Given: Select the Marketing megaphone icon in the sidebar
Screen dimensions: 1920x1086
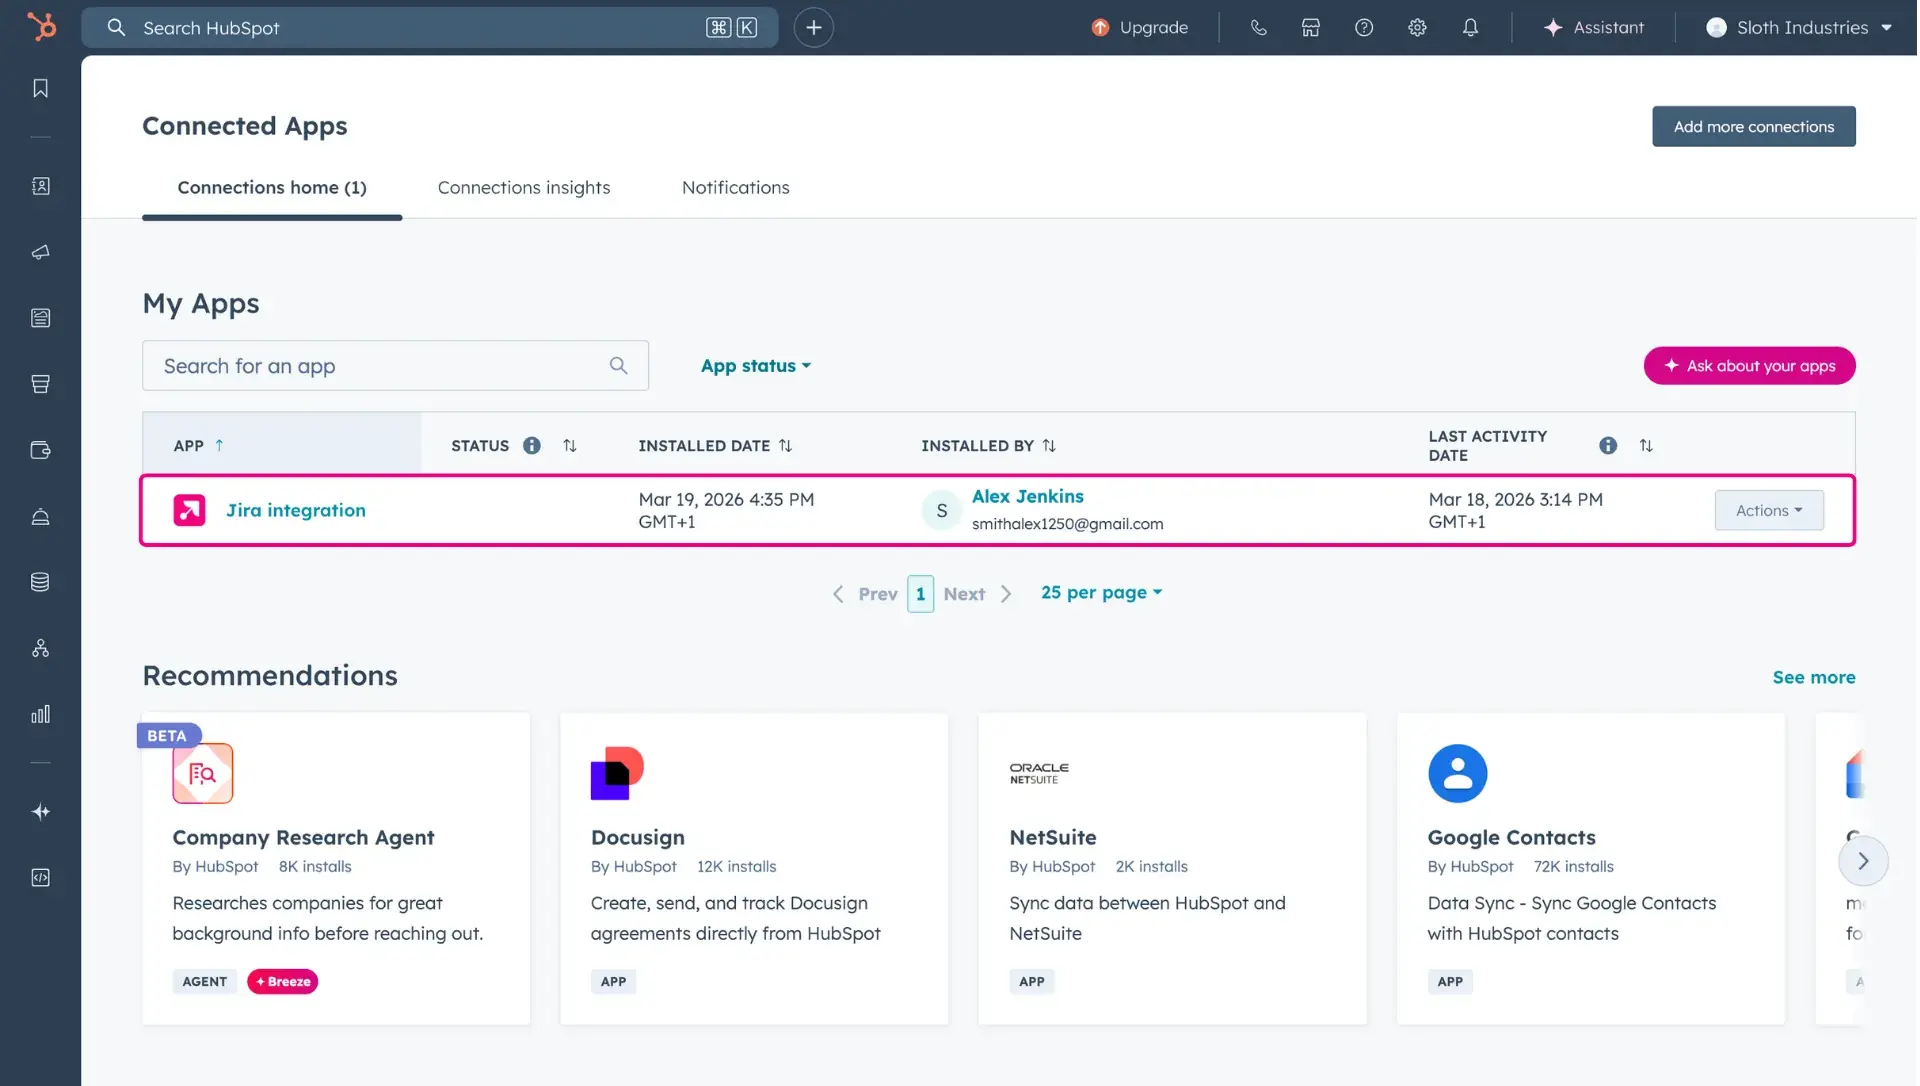Looking at the screenshot, I should coord(40,252).
